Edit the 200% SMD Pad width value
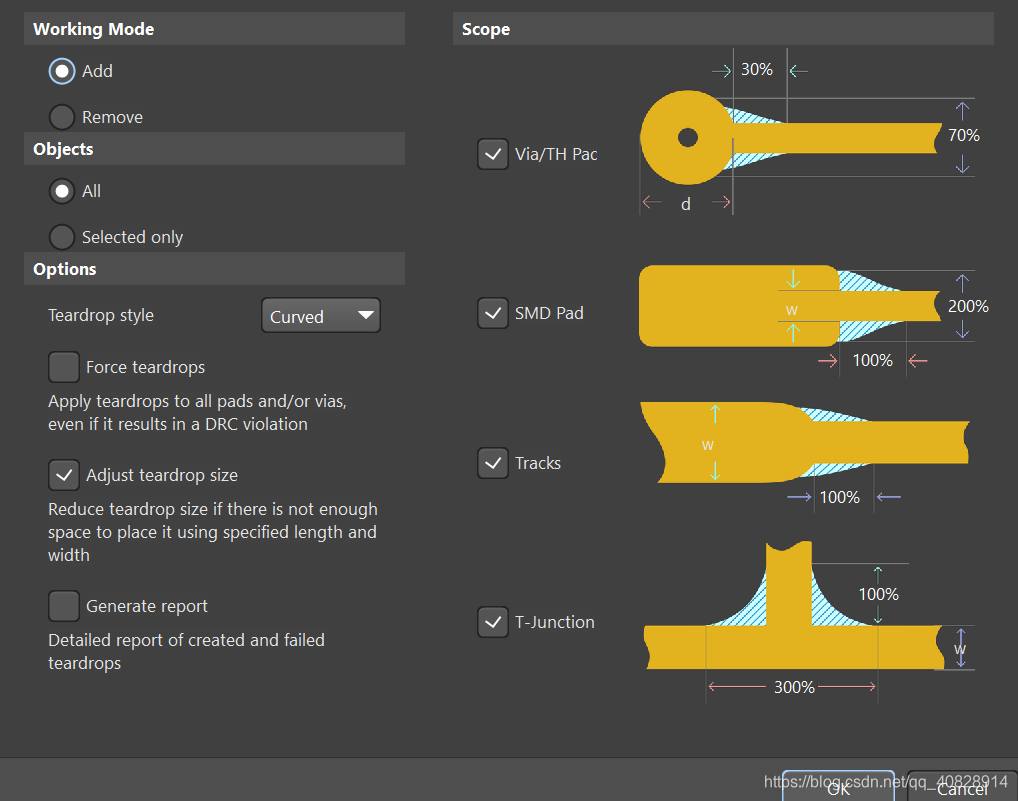Viewport: 1018px width, 801px height. [968, 306]
